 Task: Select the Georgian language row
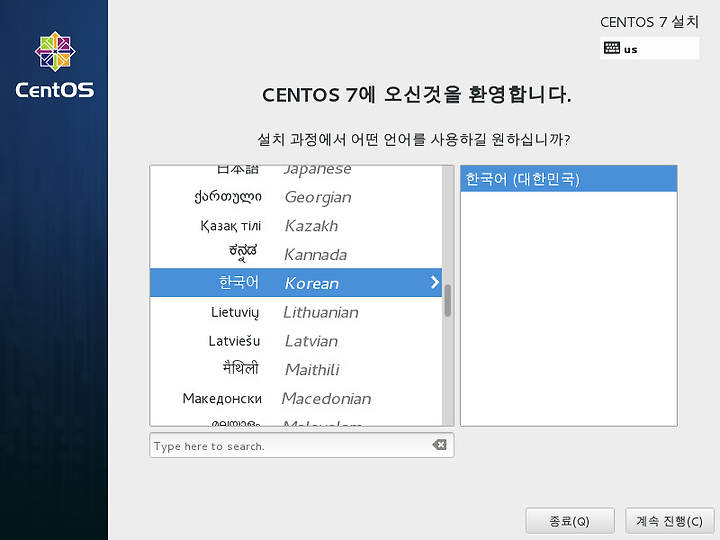pyautogui.click(x=296, y=197)
